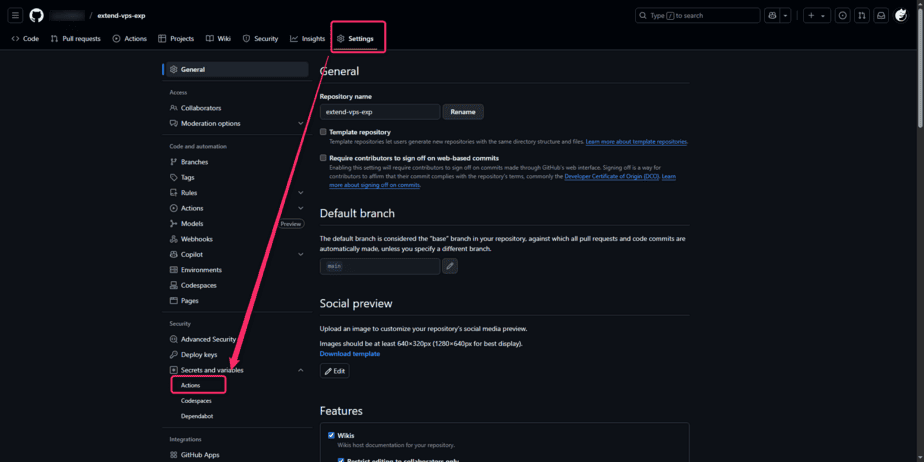924x462 pixels.
Task: Expand the Rules section chevron
Action: 301,193
